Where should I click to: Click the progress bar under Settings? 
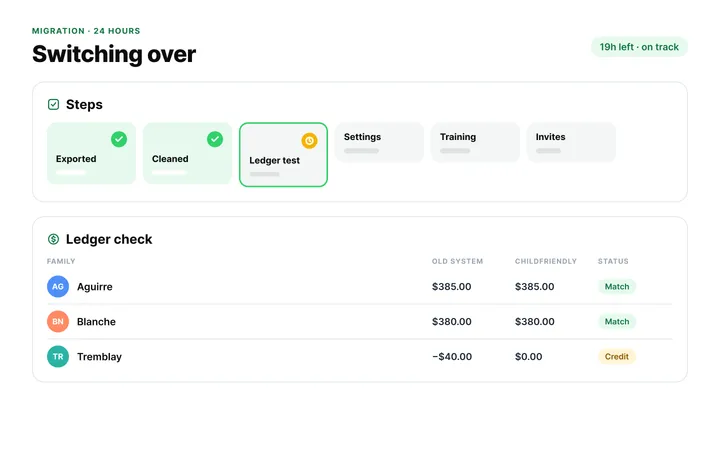[361, 151]
